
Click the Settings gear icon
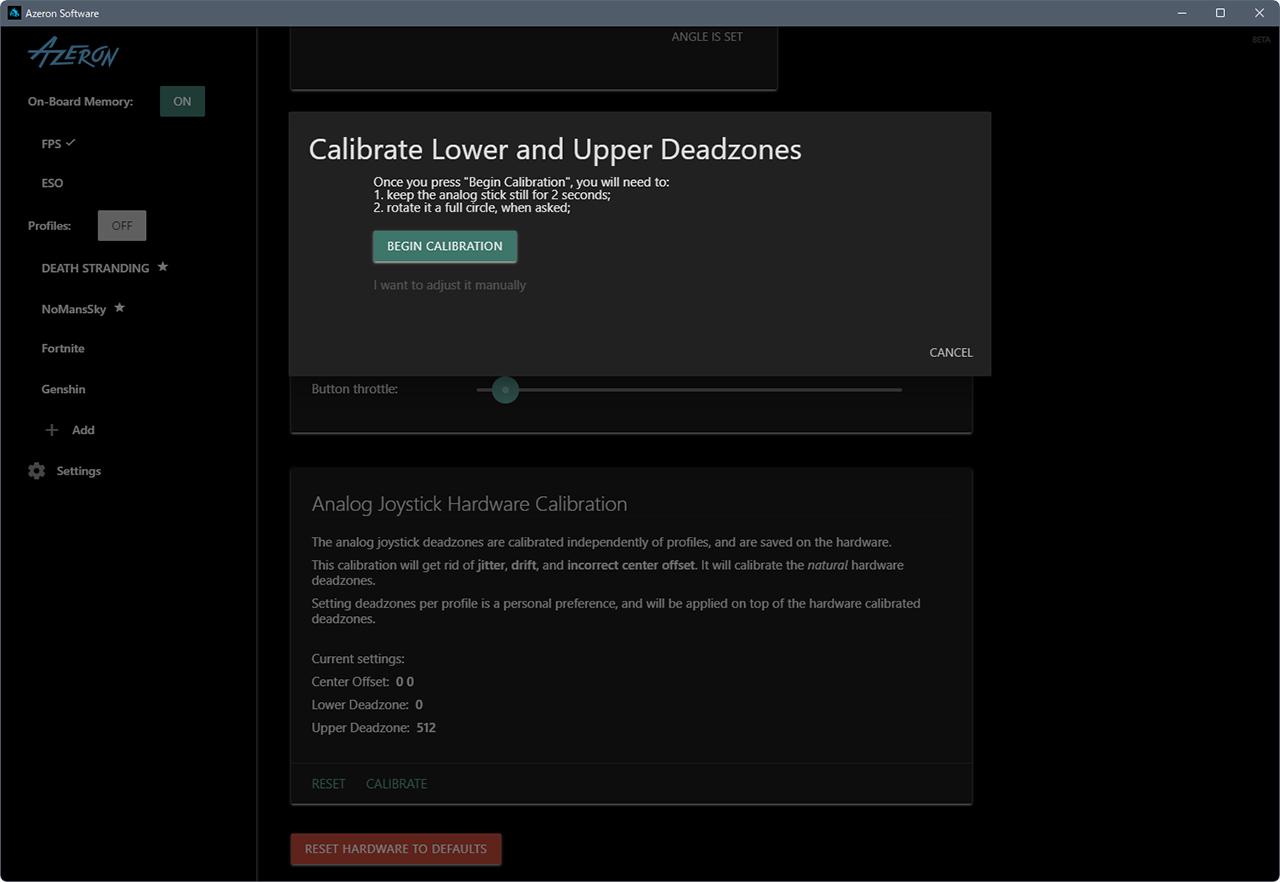[37, 471]
